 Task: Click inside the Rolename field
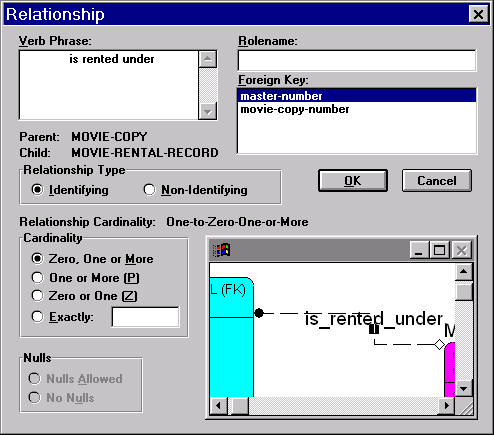(357, 60)
